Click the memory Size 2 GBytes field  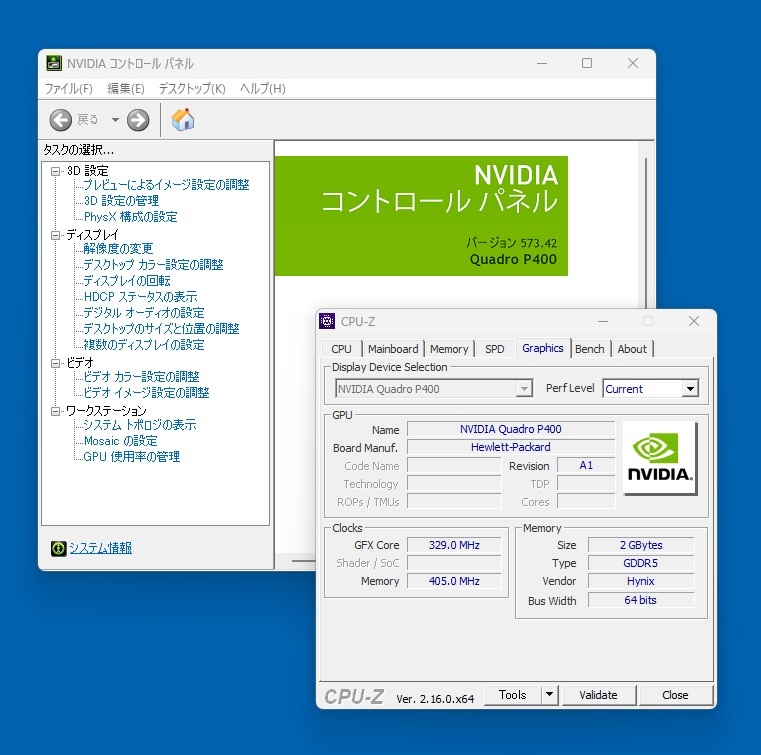pyautogui.click(x=641, y=545)
